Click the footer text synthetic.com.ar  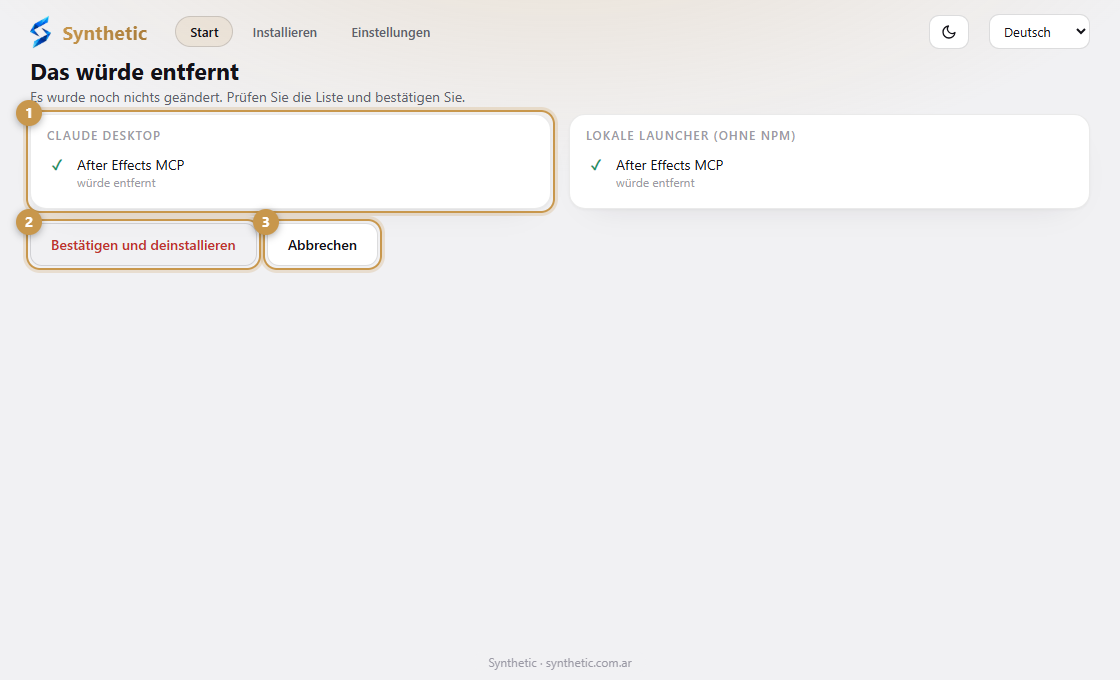tap(589, 663)
